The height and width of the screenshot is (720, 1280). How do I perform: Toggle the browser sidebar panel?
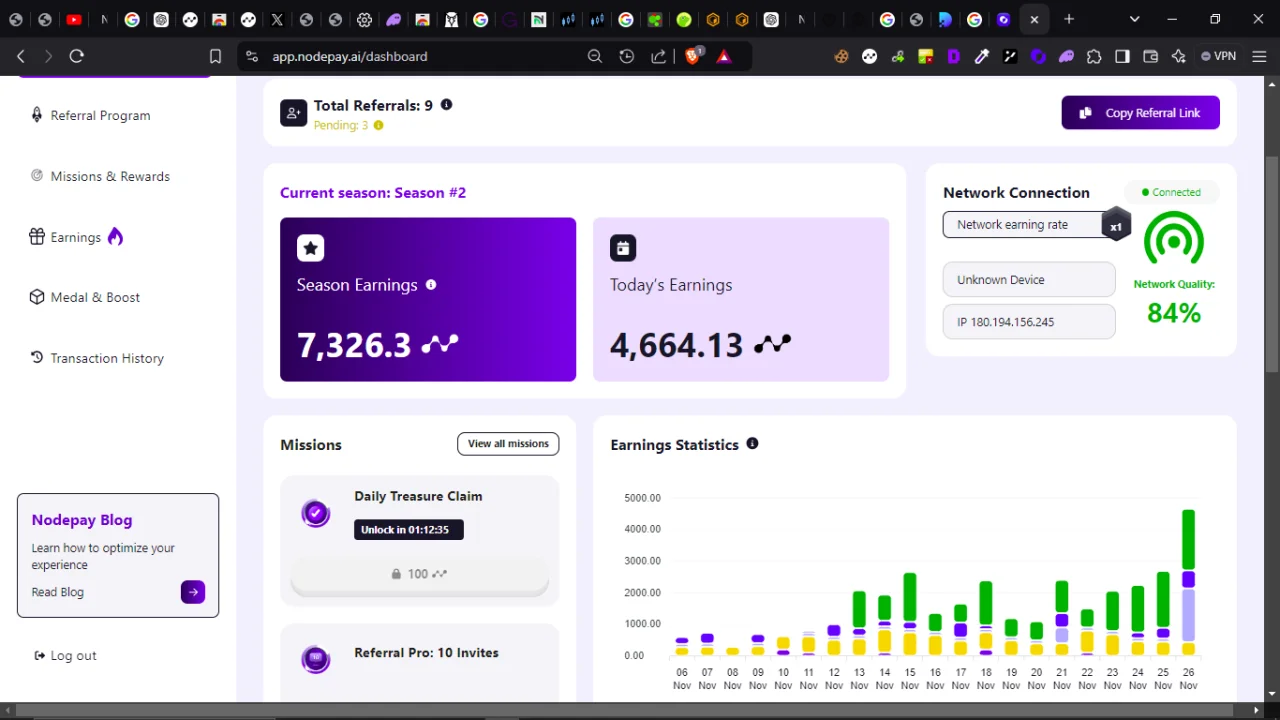tap(1122, 57)
